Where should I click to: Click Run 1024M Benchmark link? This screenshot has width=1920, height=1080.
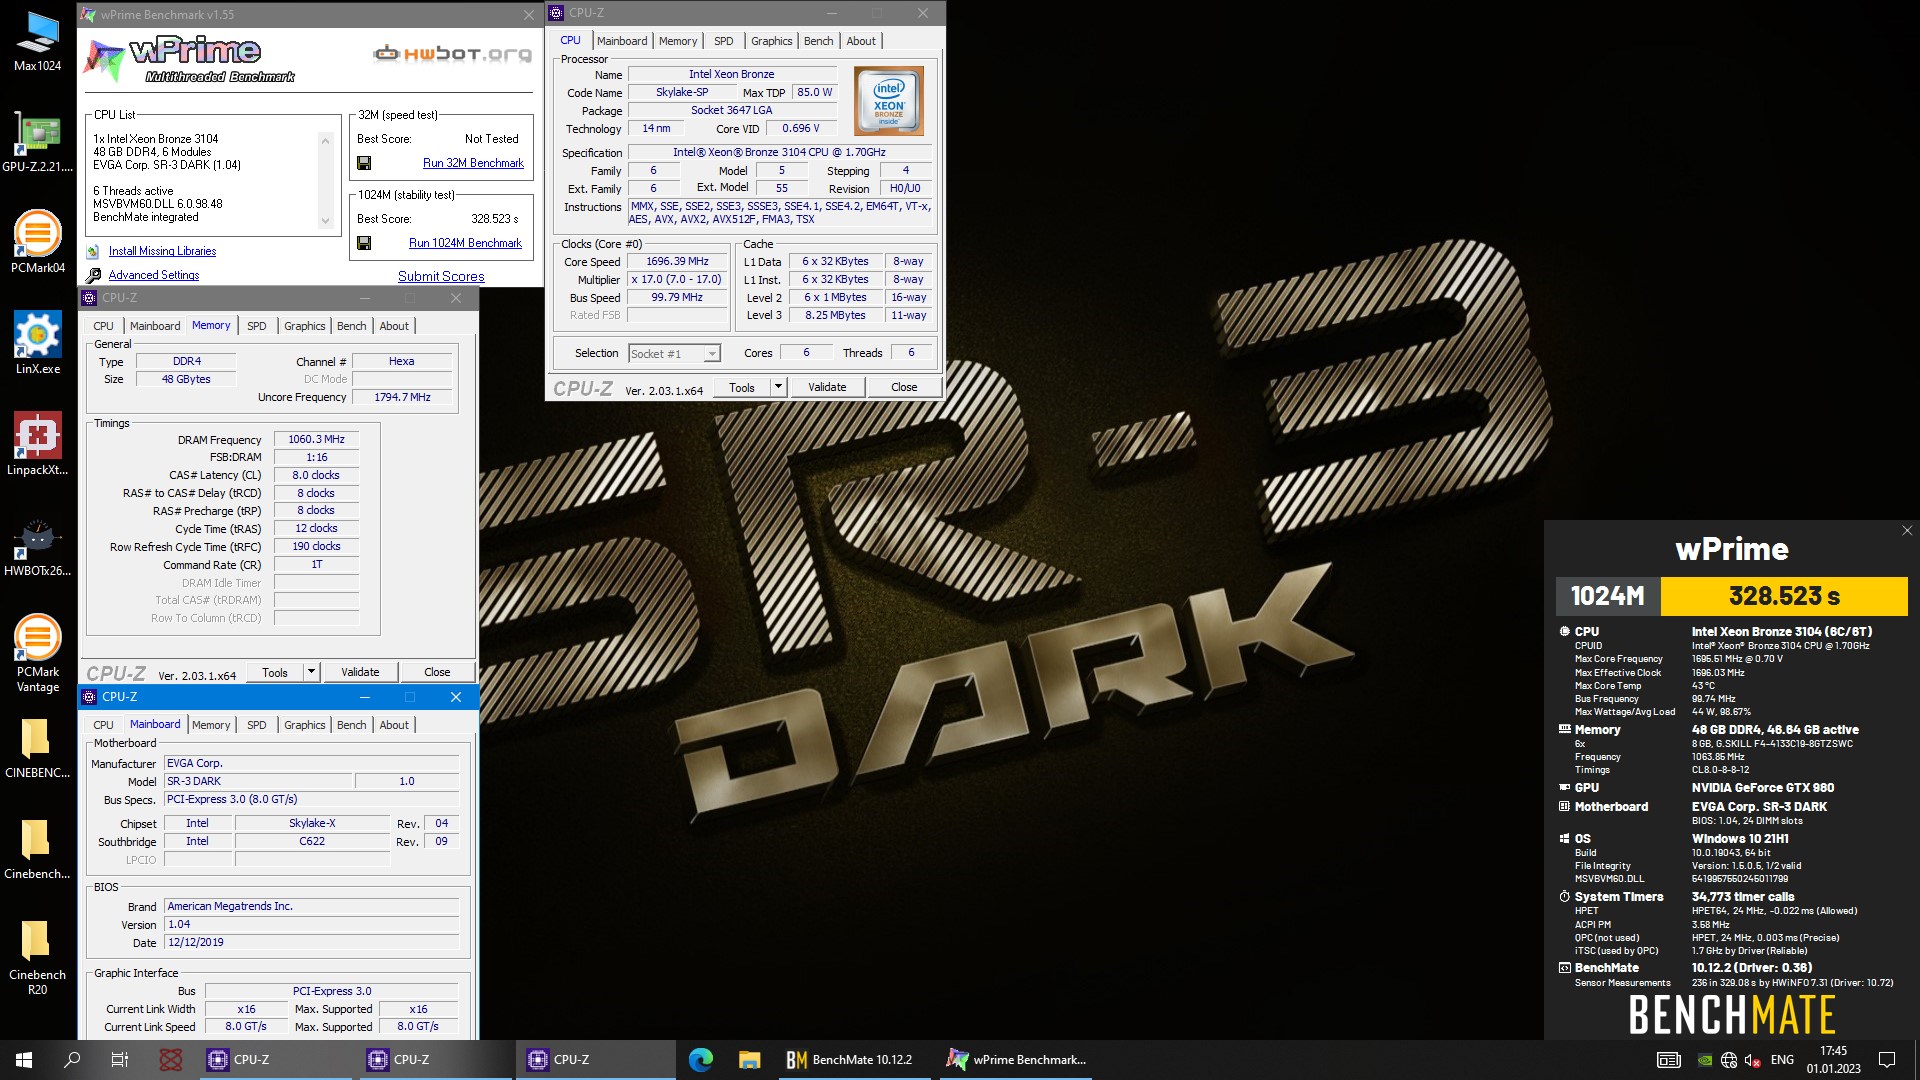[x=465, y=243]
